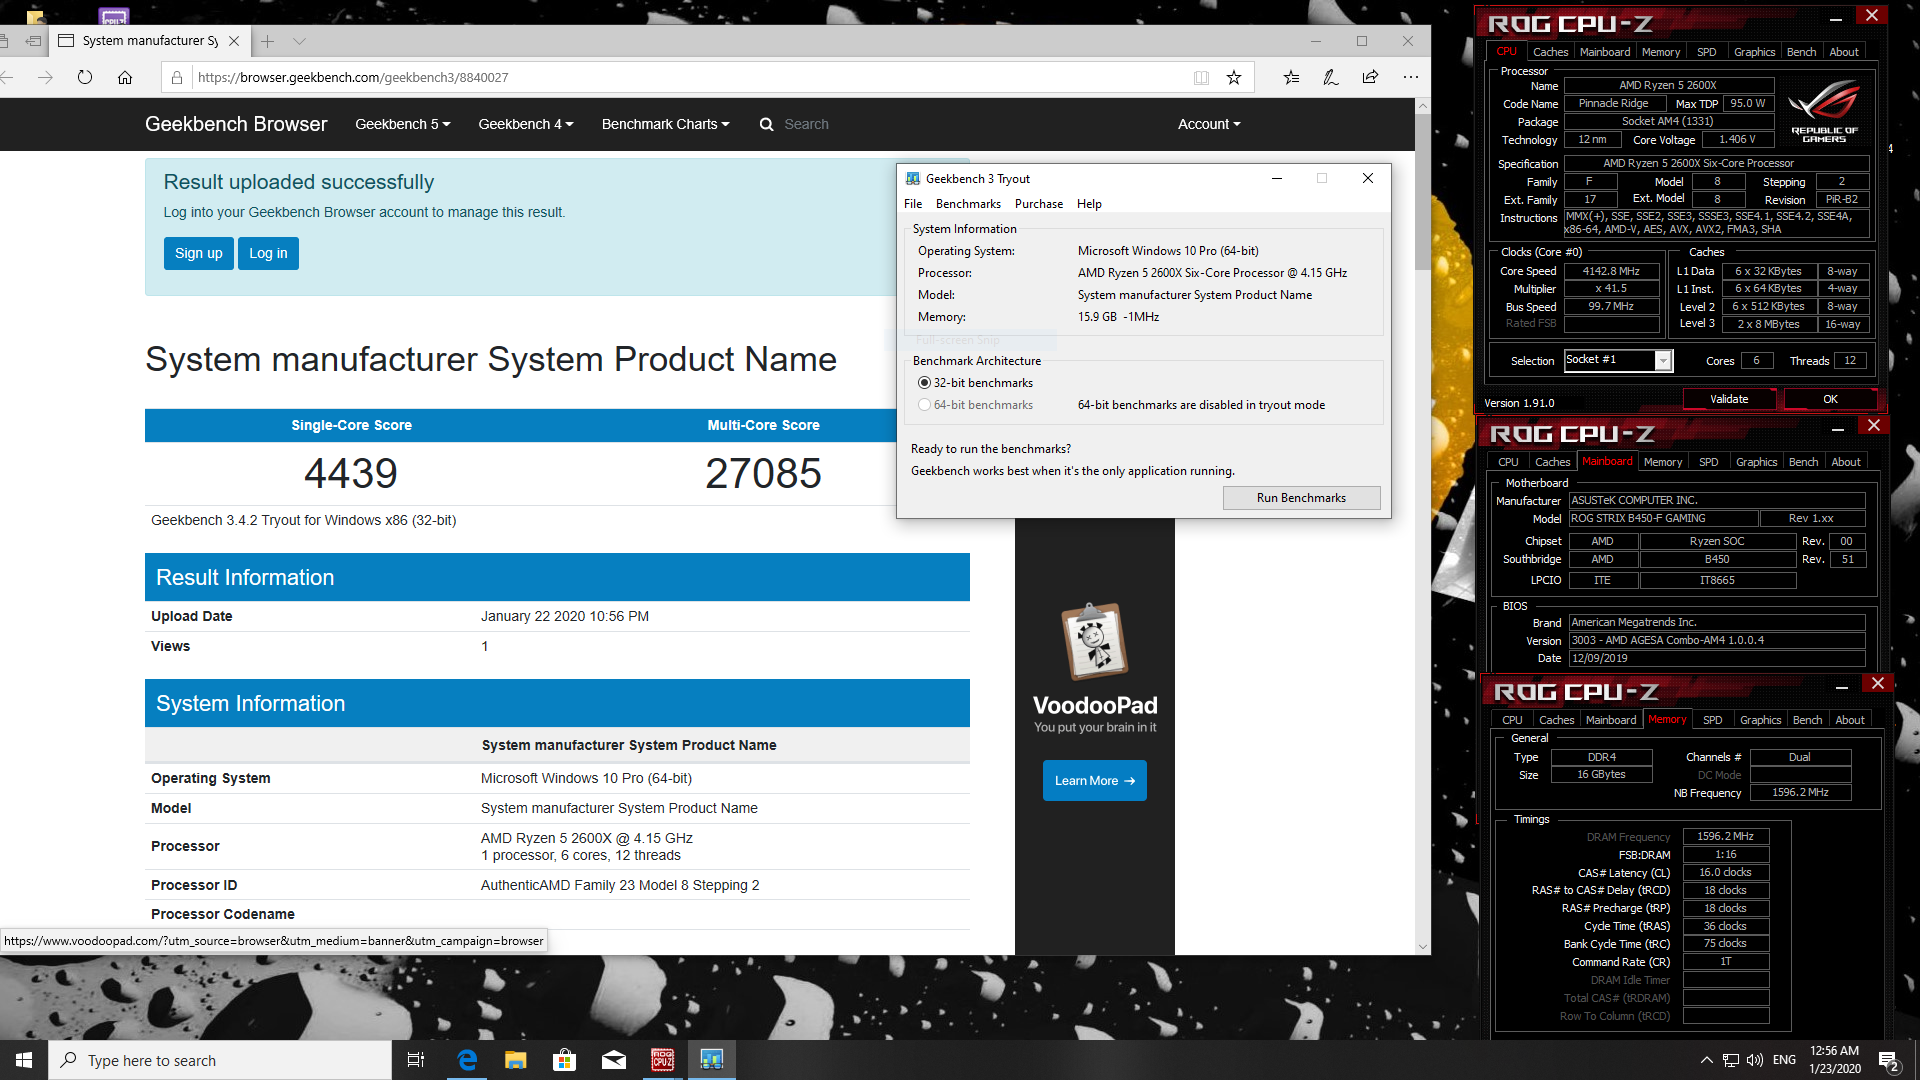This screenshot has height=1080, width=1920.
Task: Go to the browser home page
Action: point(125,77)
